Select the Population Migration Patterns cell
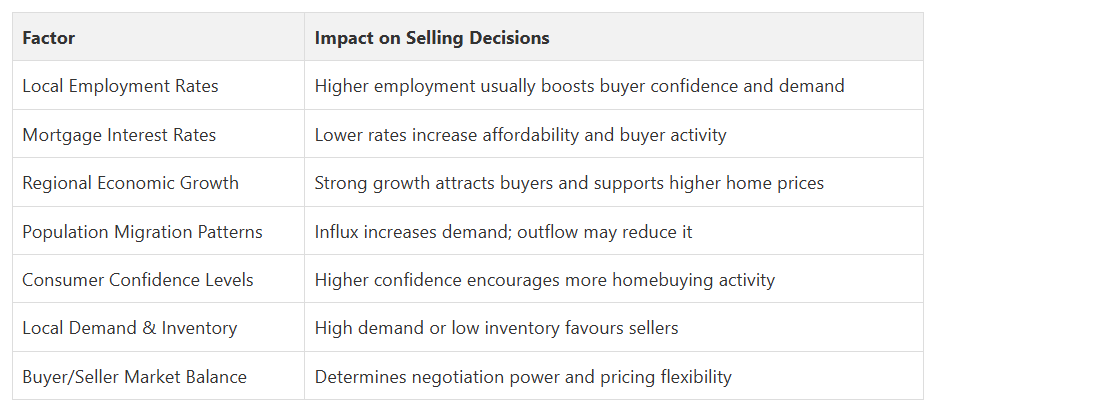This screenshot has width=1093, height=409. coord(158,231)
